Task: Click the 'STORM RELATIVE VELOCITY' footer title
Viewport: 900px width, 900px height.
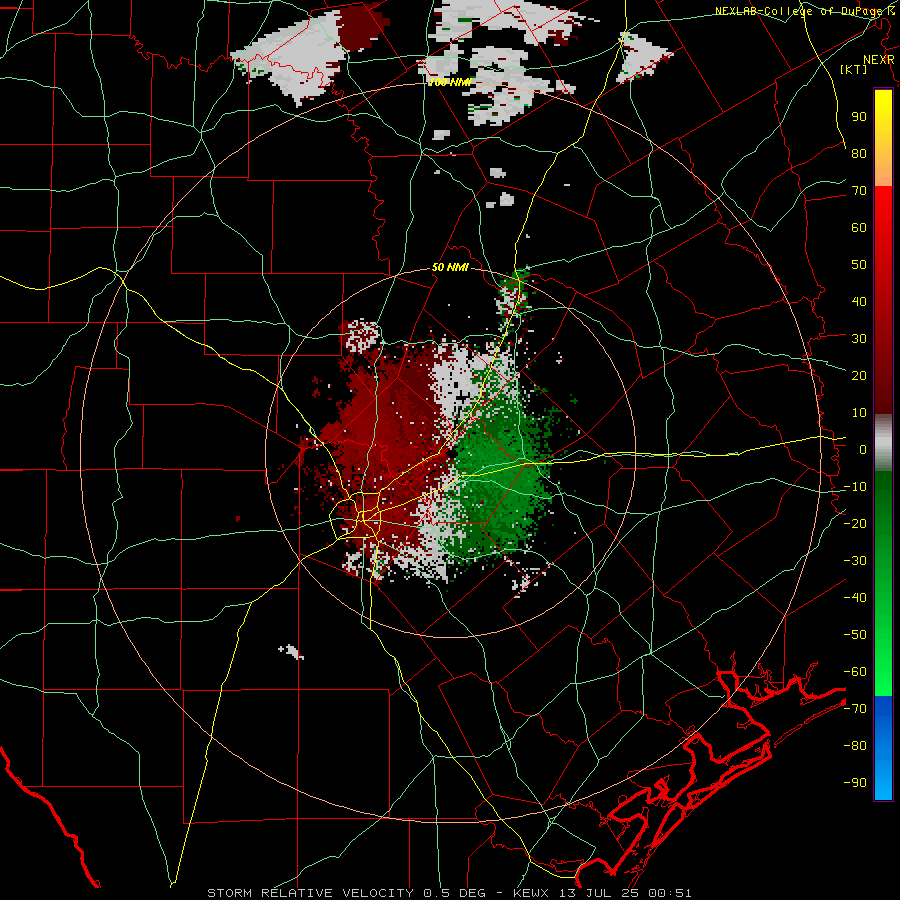Action: (x=310, y=893)
